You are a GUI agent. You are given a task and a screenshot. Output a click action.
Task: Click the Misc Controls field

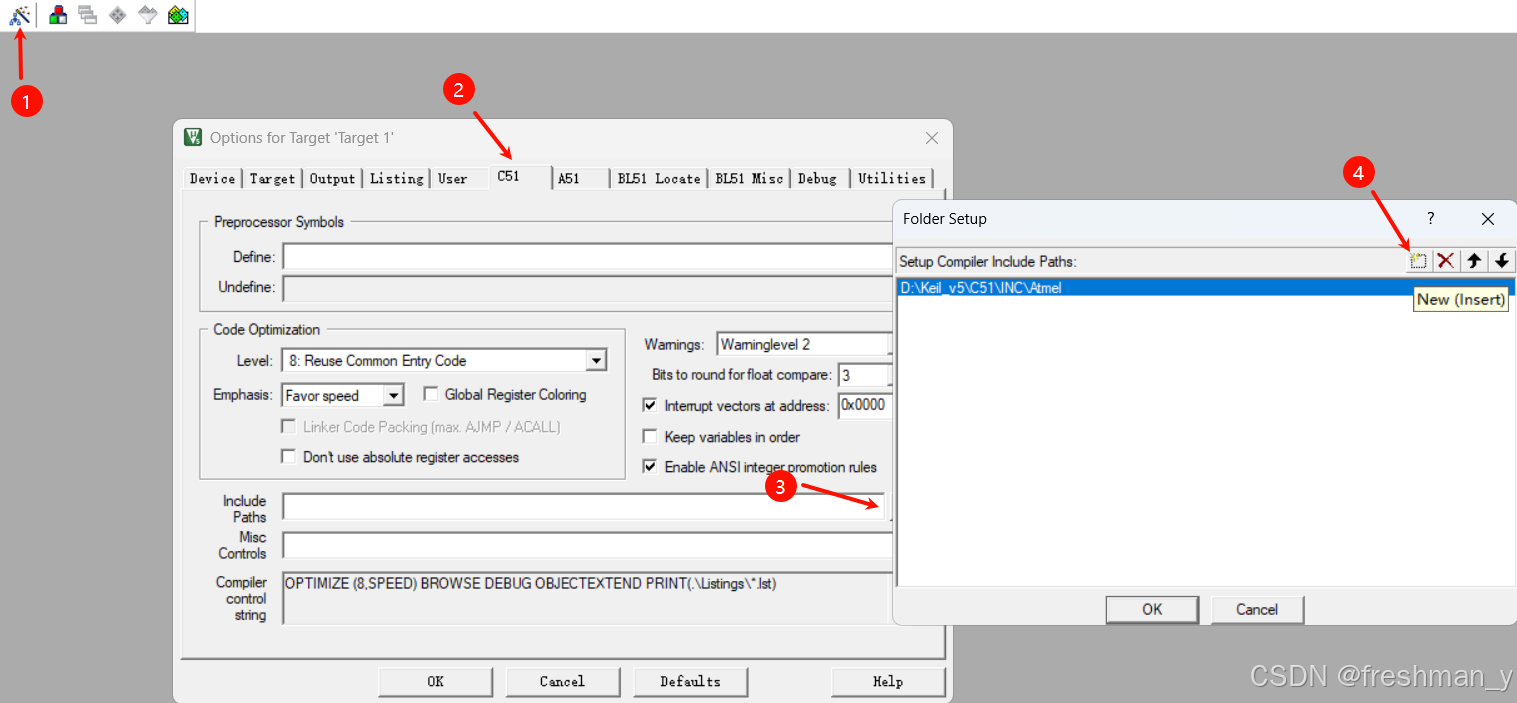click(x=587, y=544)
